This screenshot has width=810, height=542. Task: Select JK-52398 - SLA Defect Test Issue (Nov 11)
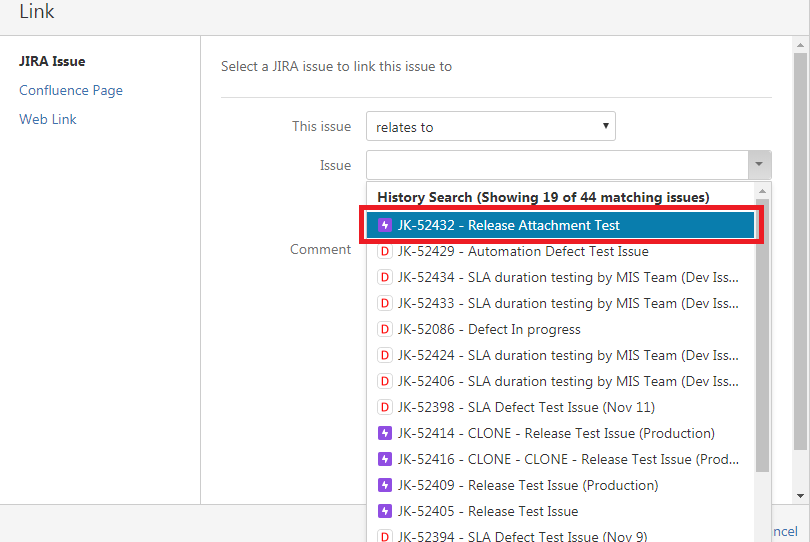click(x=560, y=407)
